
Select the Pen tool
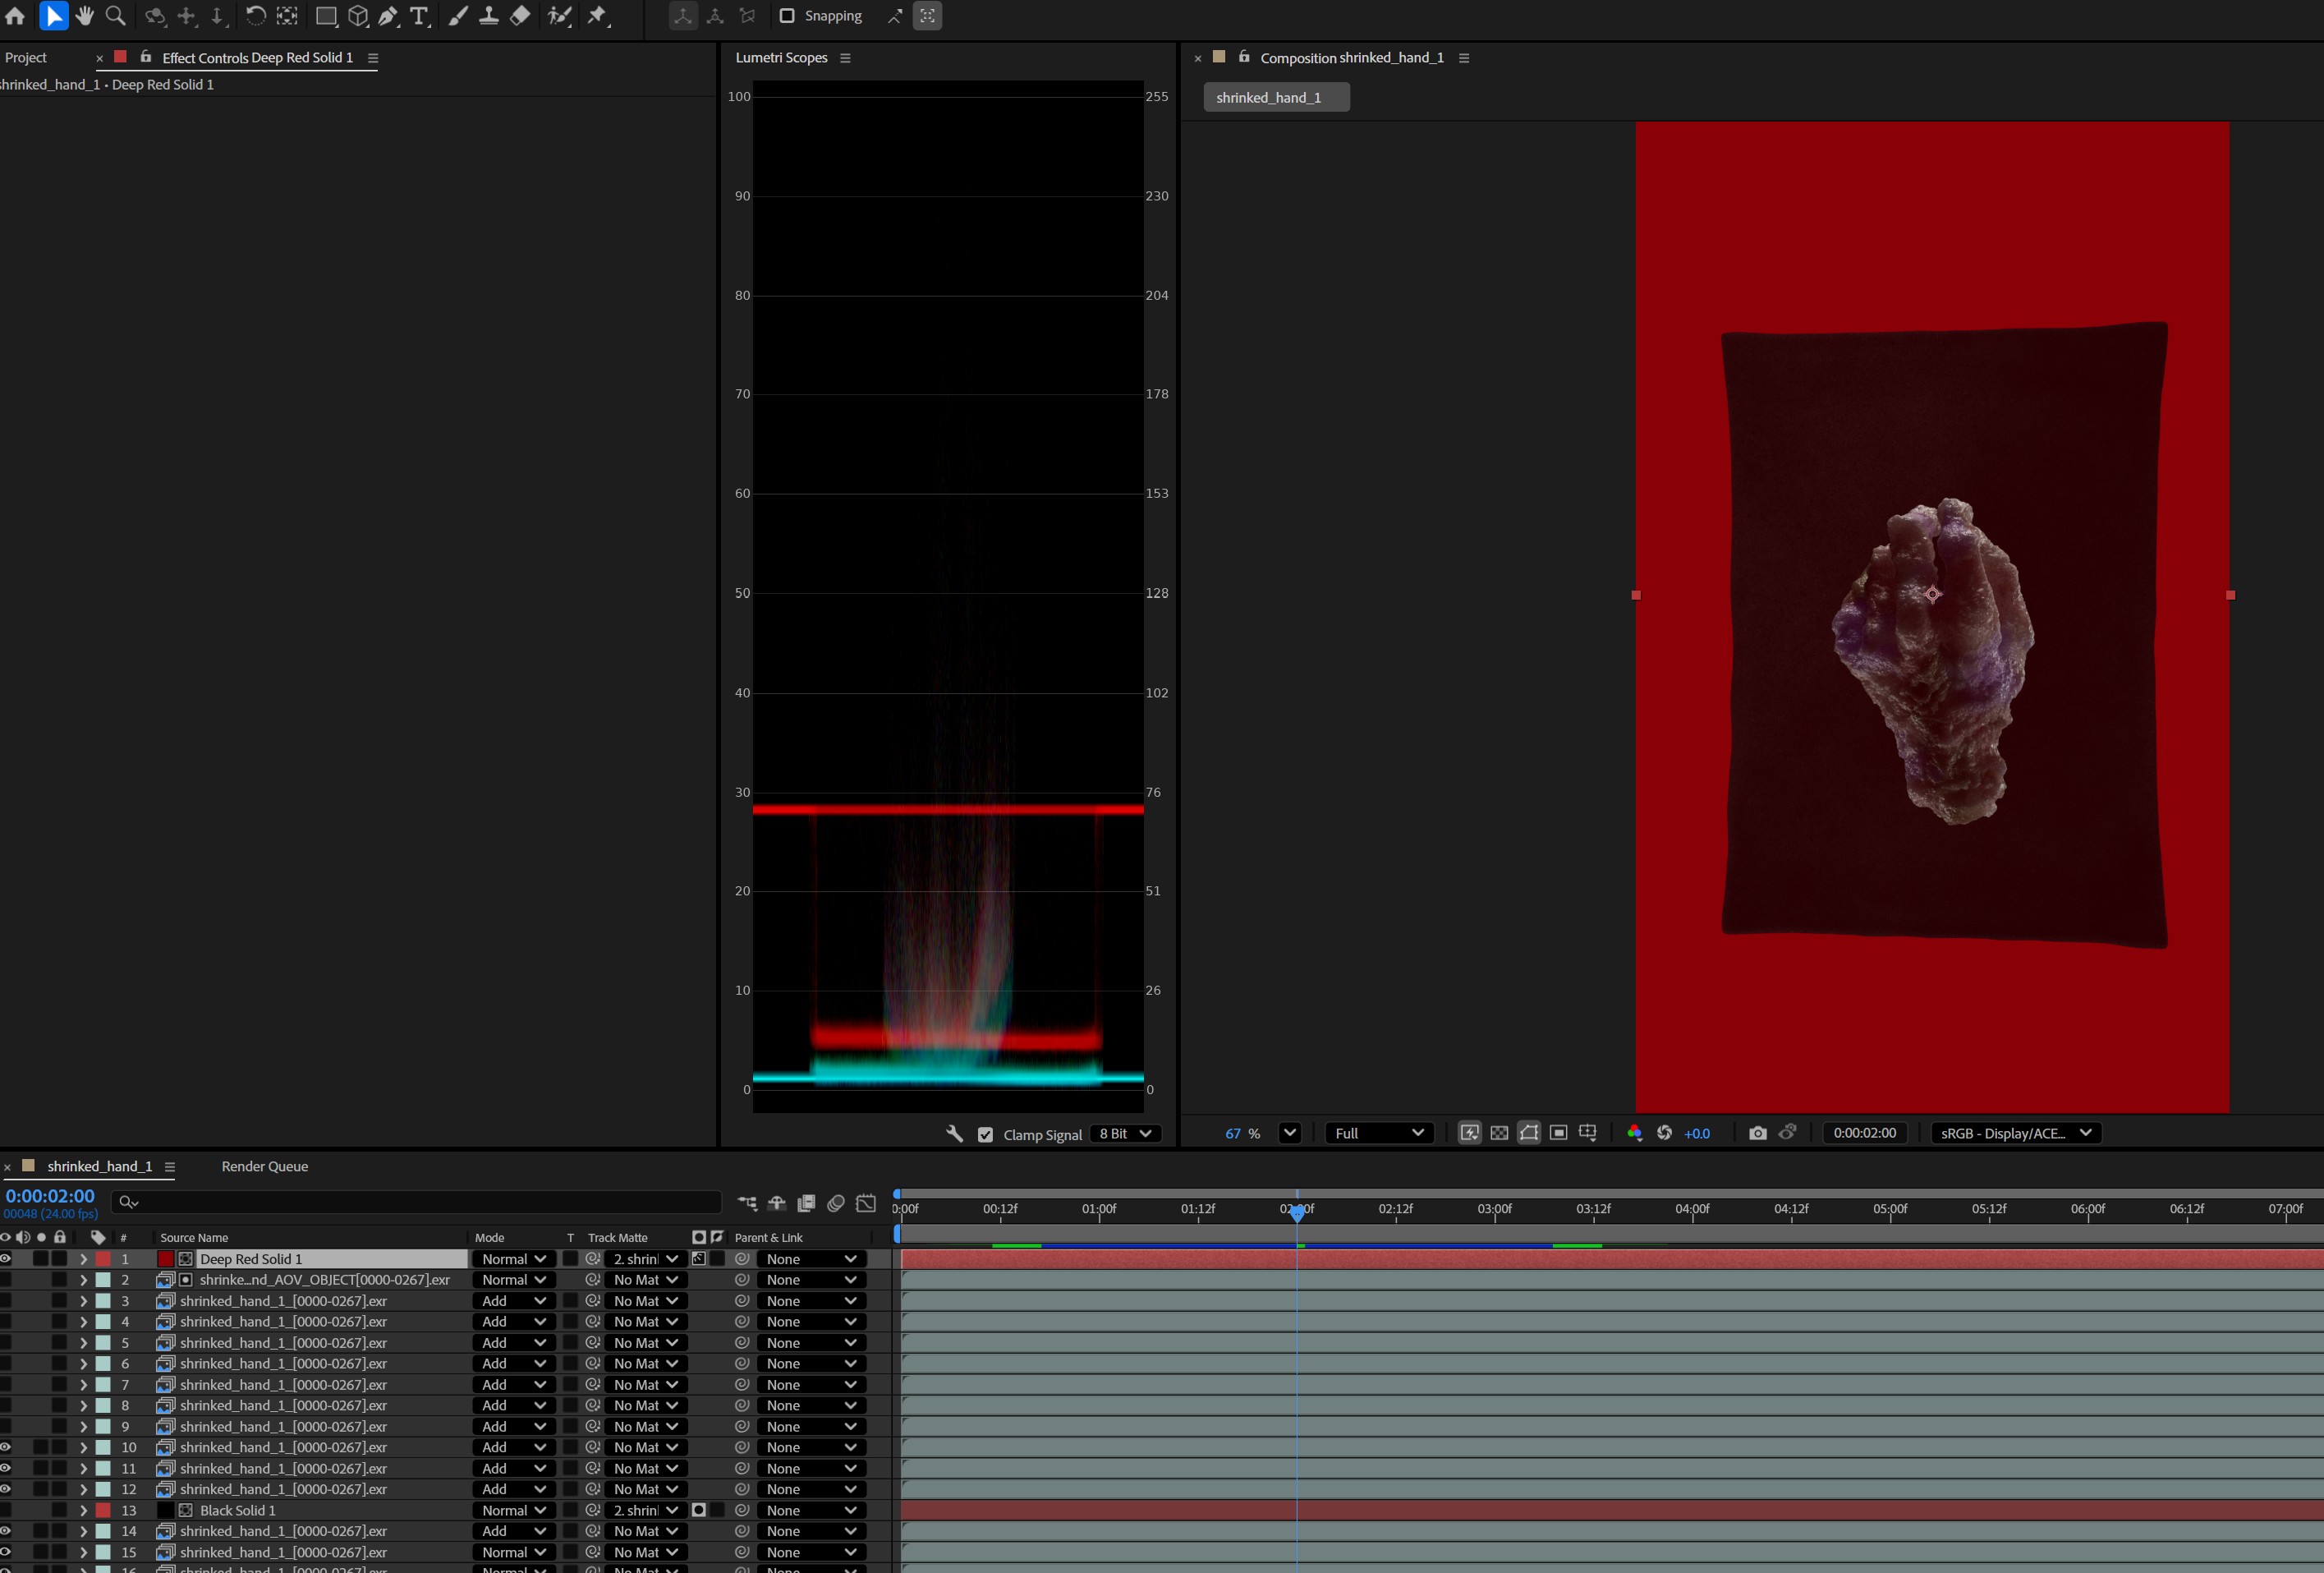pyautogui.click(x=388, y=16)
